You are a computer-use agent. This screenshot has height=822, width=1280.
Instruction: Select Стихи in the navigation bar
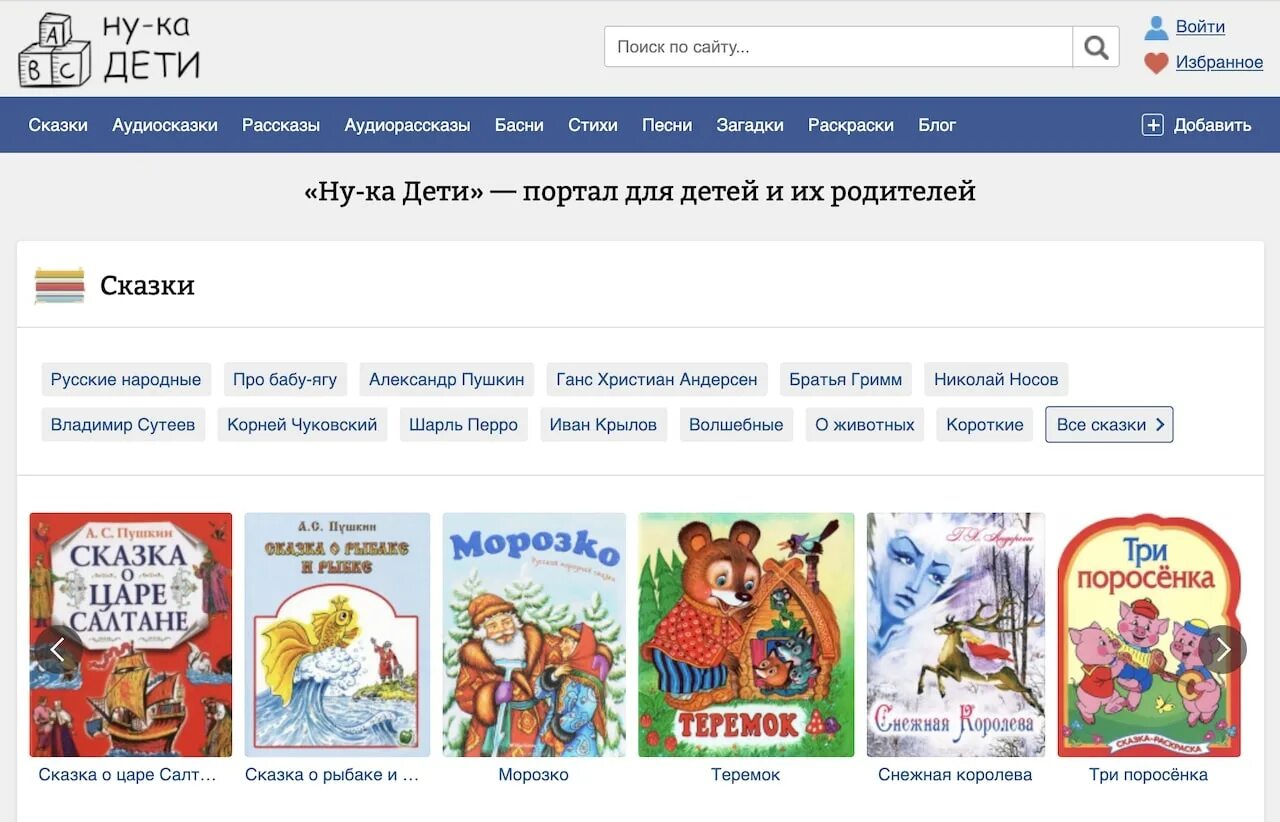[593, 125]
